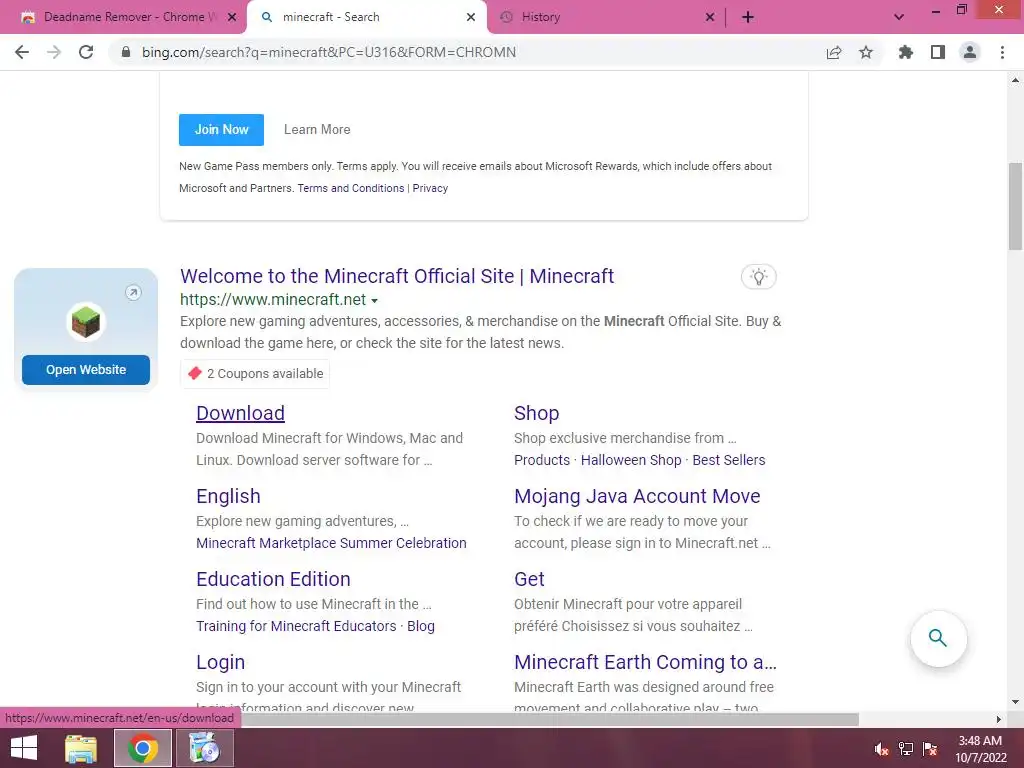Viewport: 1024px width, 768px height.
Task: Bookmark this page with the star
Action: 866,52
